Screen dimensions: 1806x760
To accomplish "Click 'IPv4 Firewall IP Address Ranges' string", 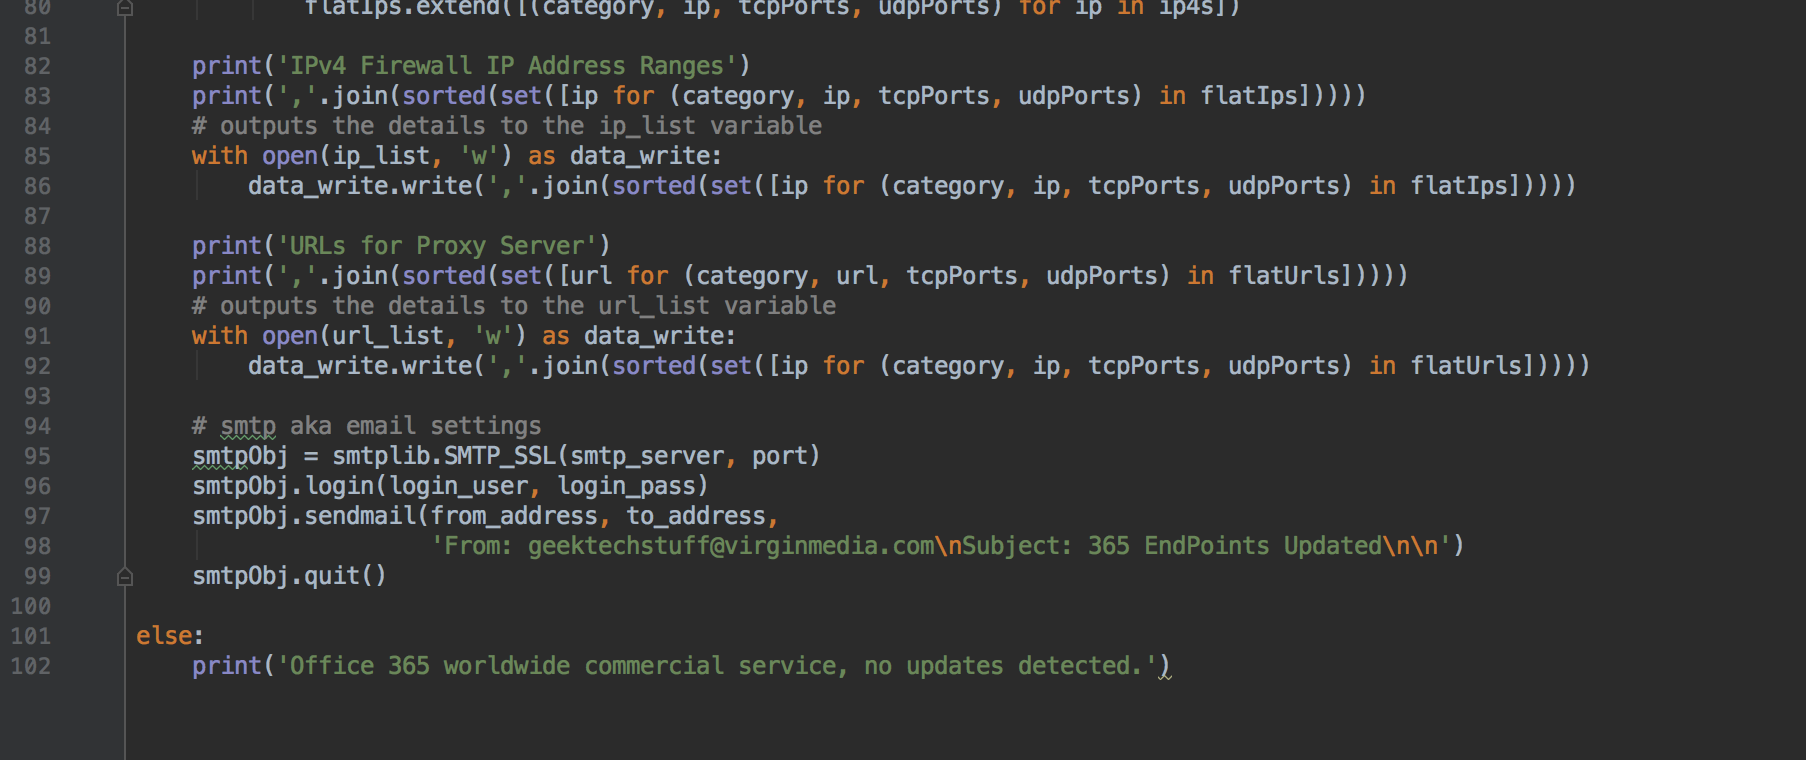I will (506, 66).
